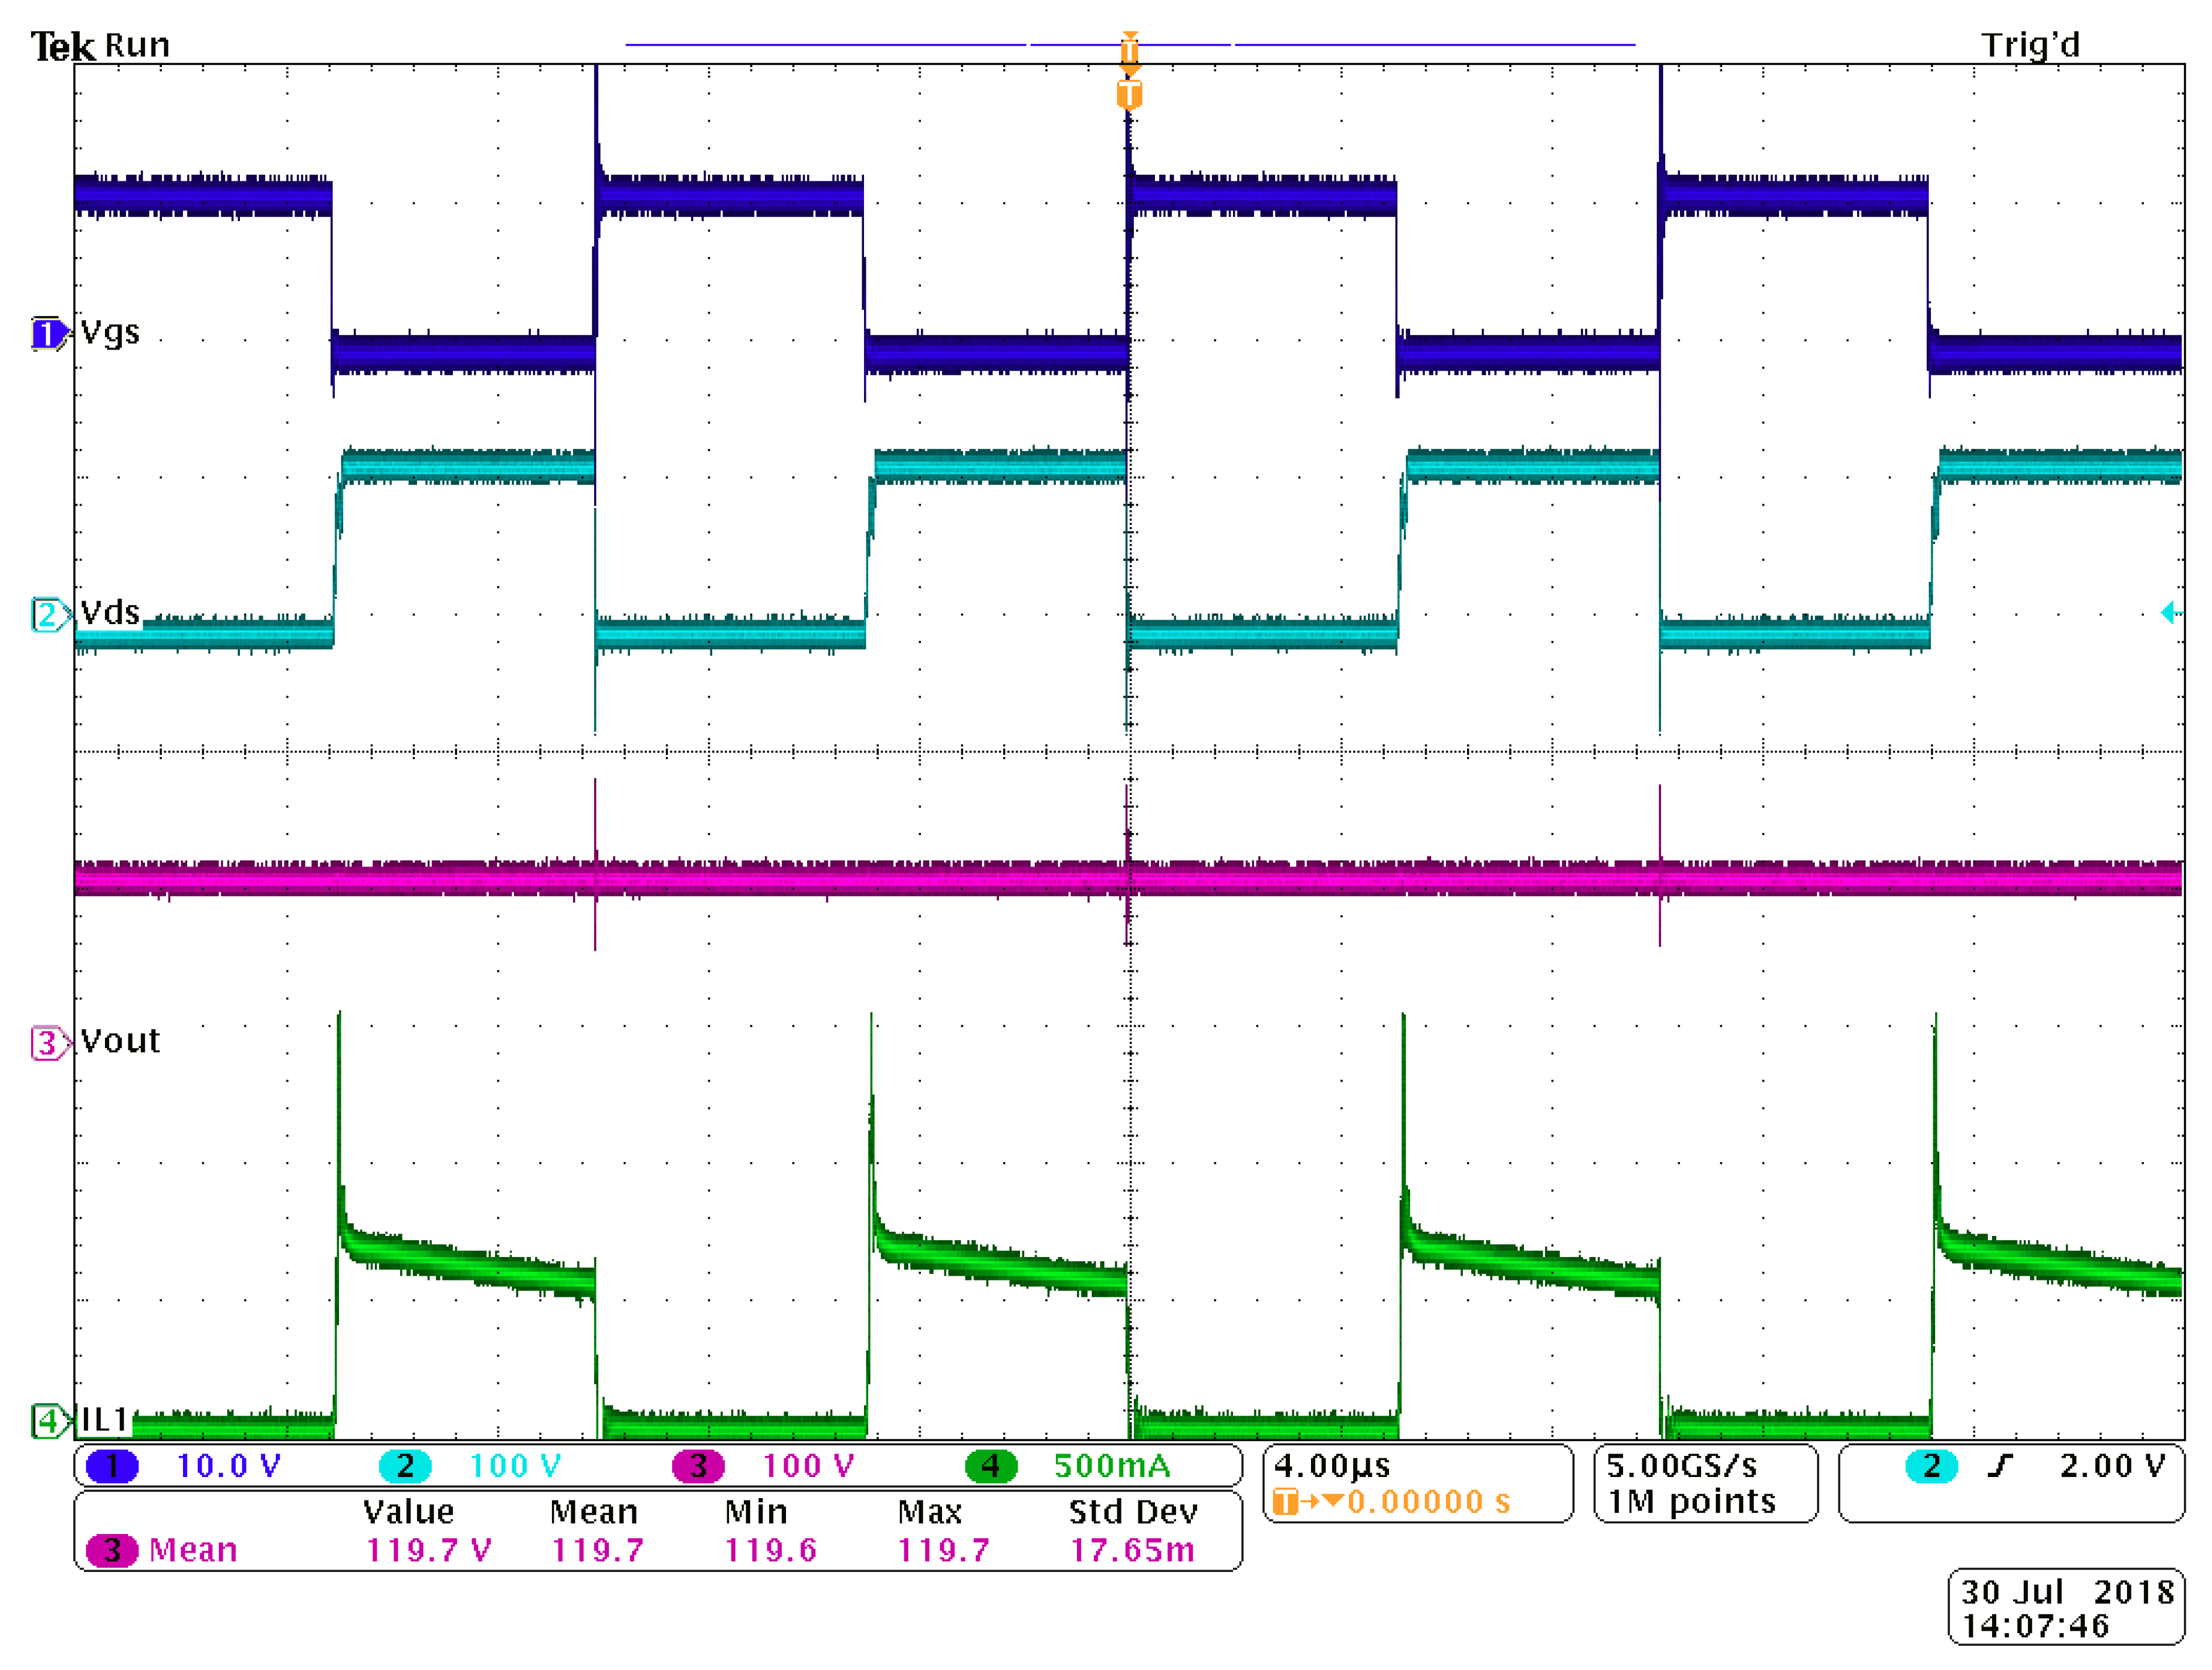
Task: Click the 4.00µs timebase readout
Action: (1332, 1466)
